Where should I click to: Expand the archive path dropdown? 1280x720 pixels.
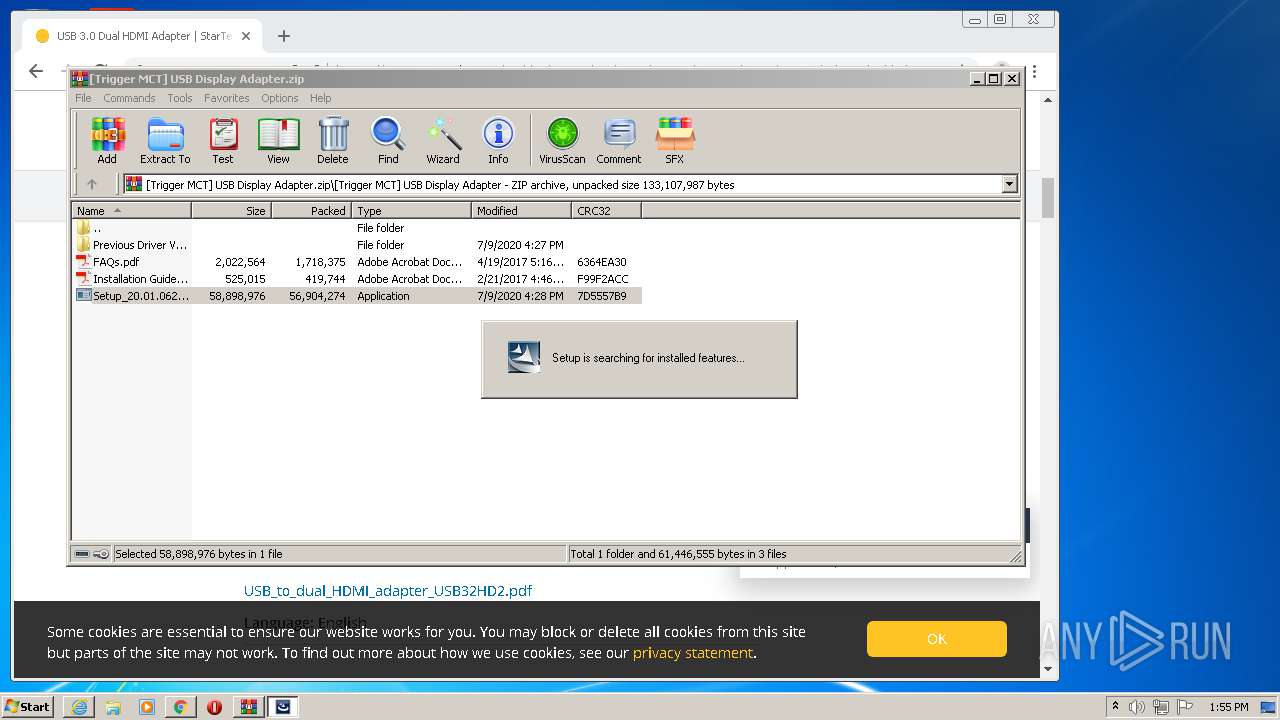click(1009, 184)
